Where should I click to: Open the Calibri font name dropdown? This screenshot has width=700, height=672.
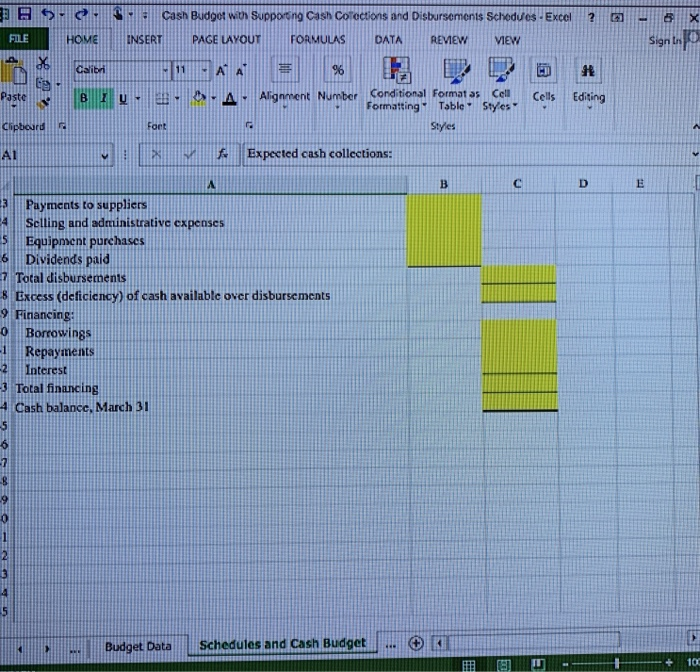(x=165, y=70)
